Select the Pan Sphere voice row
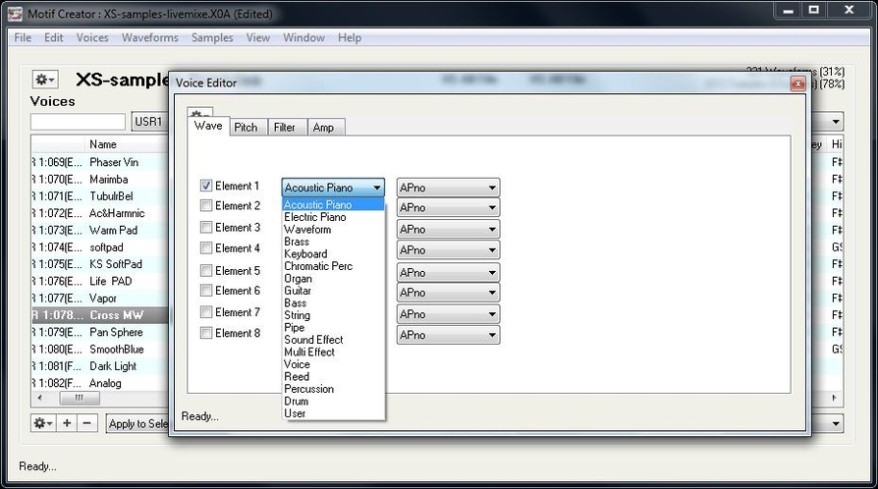Viewport: 878px width, 489px height. click(100, 332)
